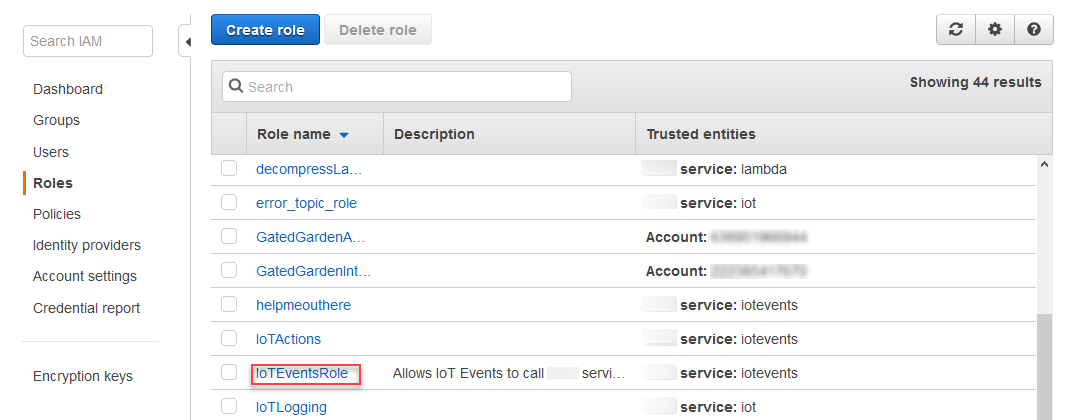Image resolution: width=1069 pixels, height=420 pixels.
Task: Open the IoTEventsRole link
Action: [303, 373]
